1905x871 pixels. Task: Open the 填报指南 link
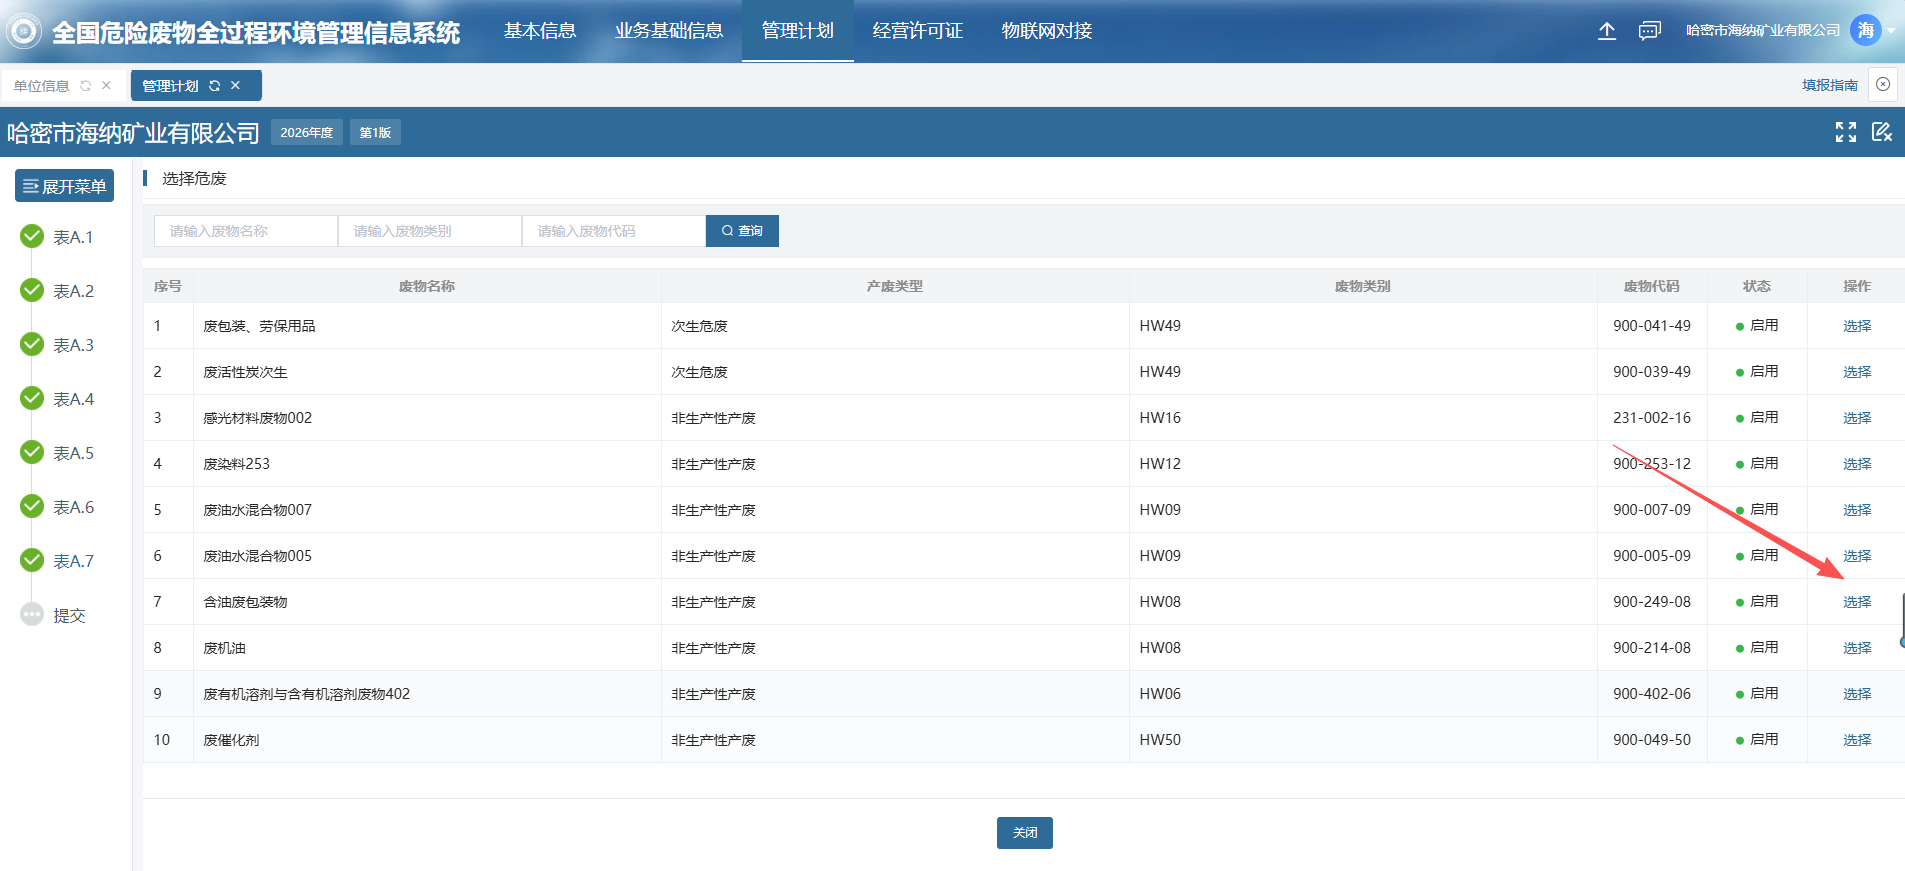point(1829,86)
